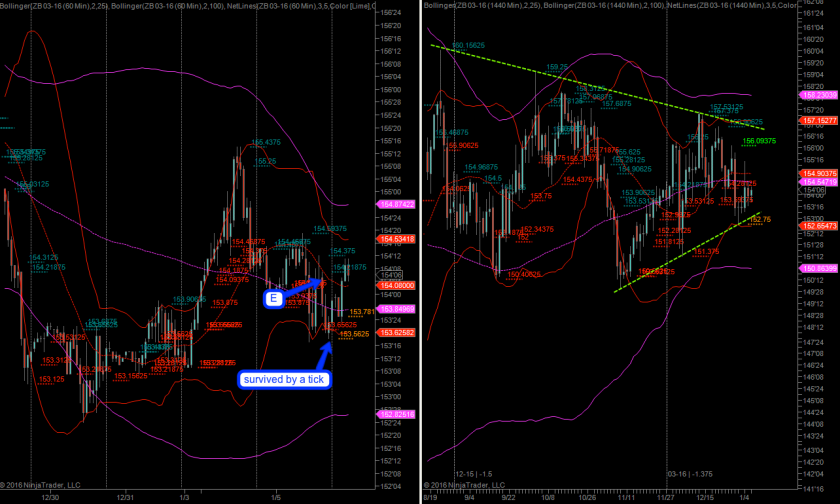Select the 153.84969 magenta price marker
Image resolution: width=840 pixels, height=504 pixels.
pos(396,309)
